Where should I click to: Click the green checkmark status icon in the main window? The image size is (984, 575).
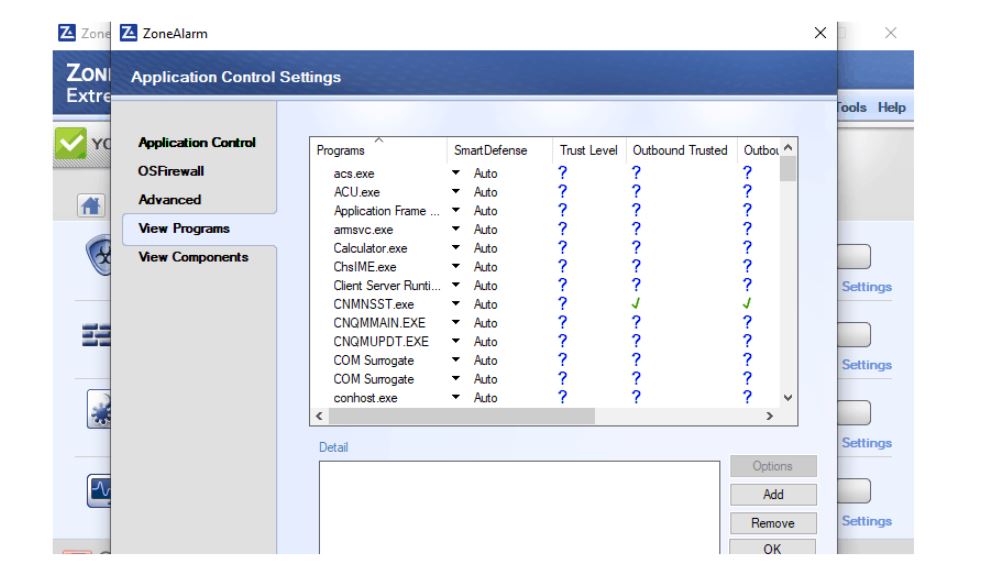pos(70,143)
